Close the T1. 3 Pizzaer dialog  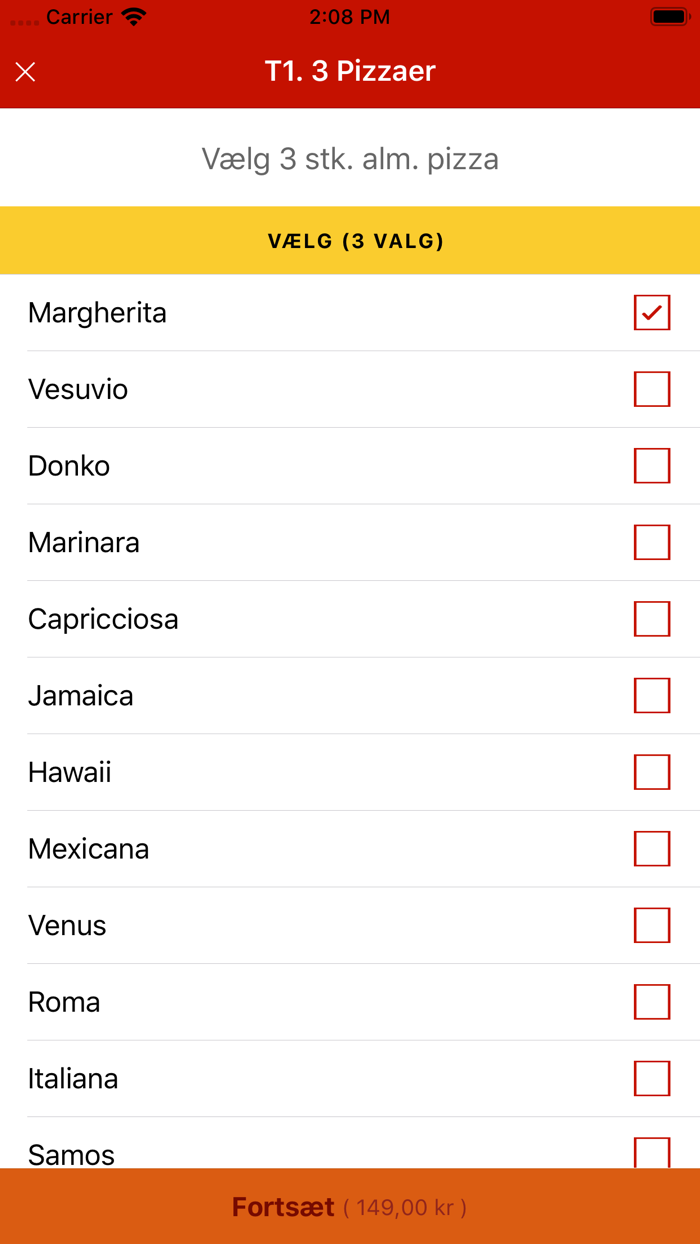25,72
